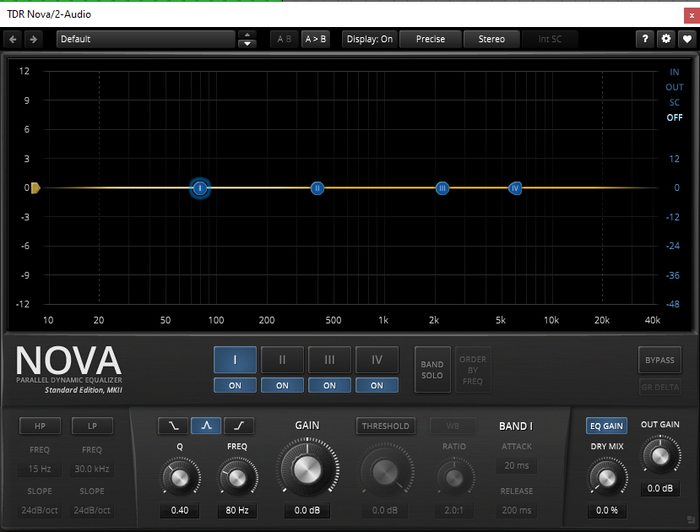Image resolution: width=700 pixels, height=532 pixels.
Task: Toggle band III ON switch
Action: [329, 385]
